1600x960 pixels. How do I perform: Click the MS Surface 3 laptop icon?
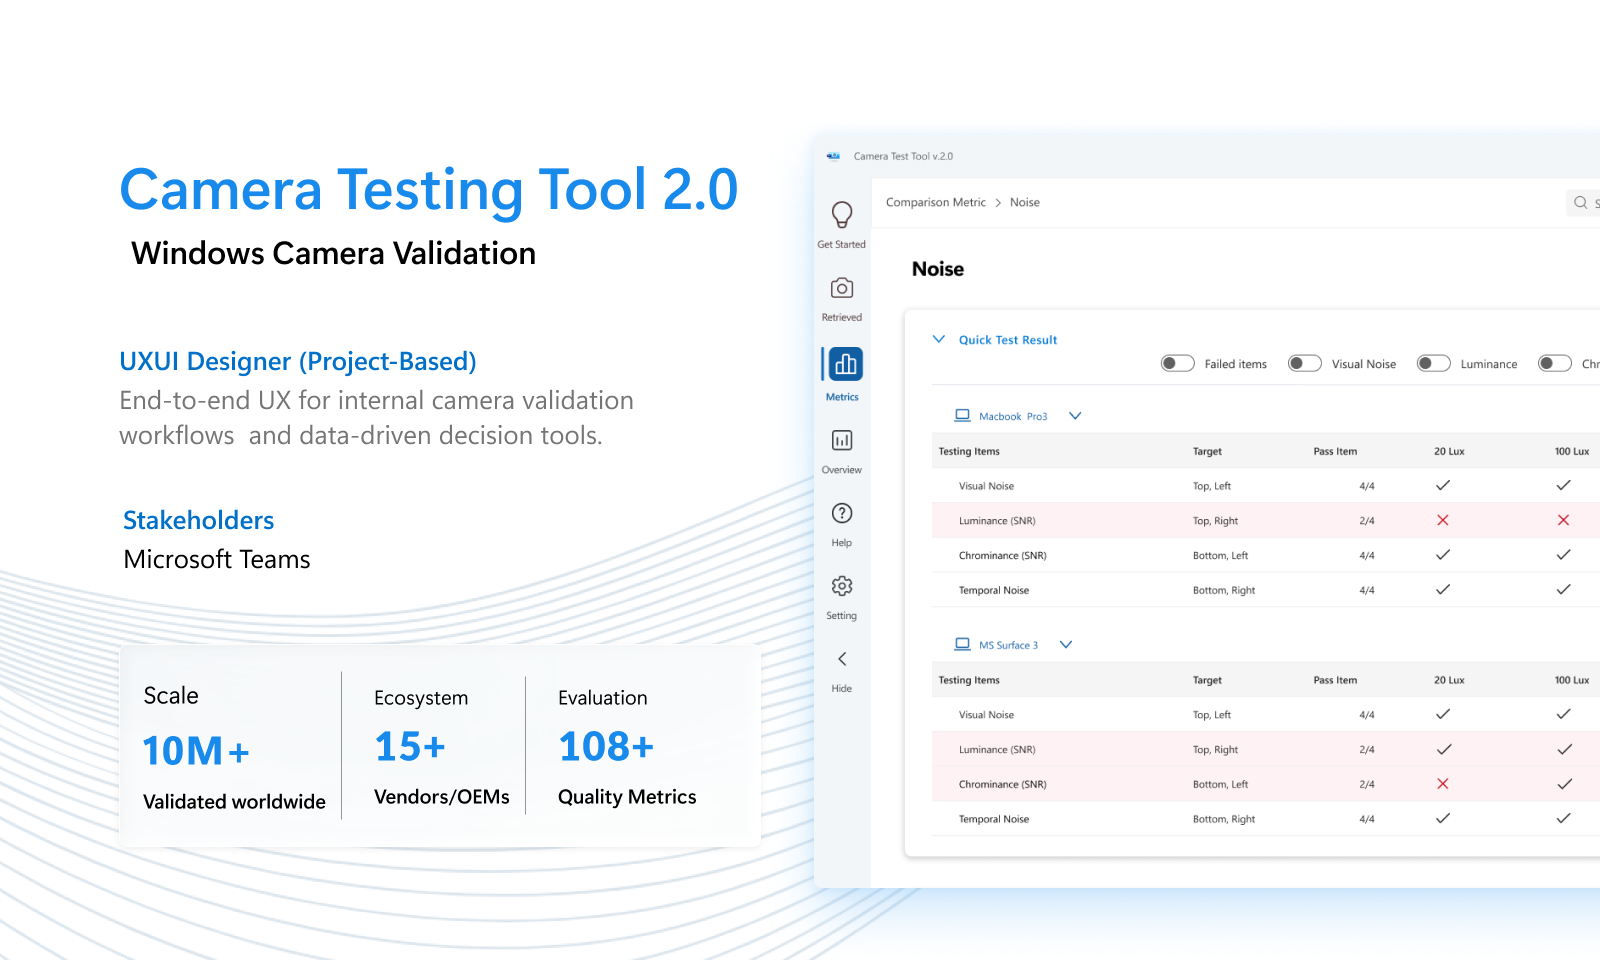point(963,644)
